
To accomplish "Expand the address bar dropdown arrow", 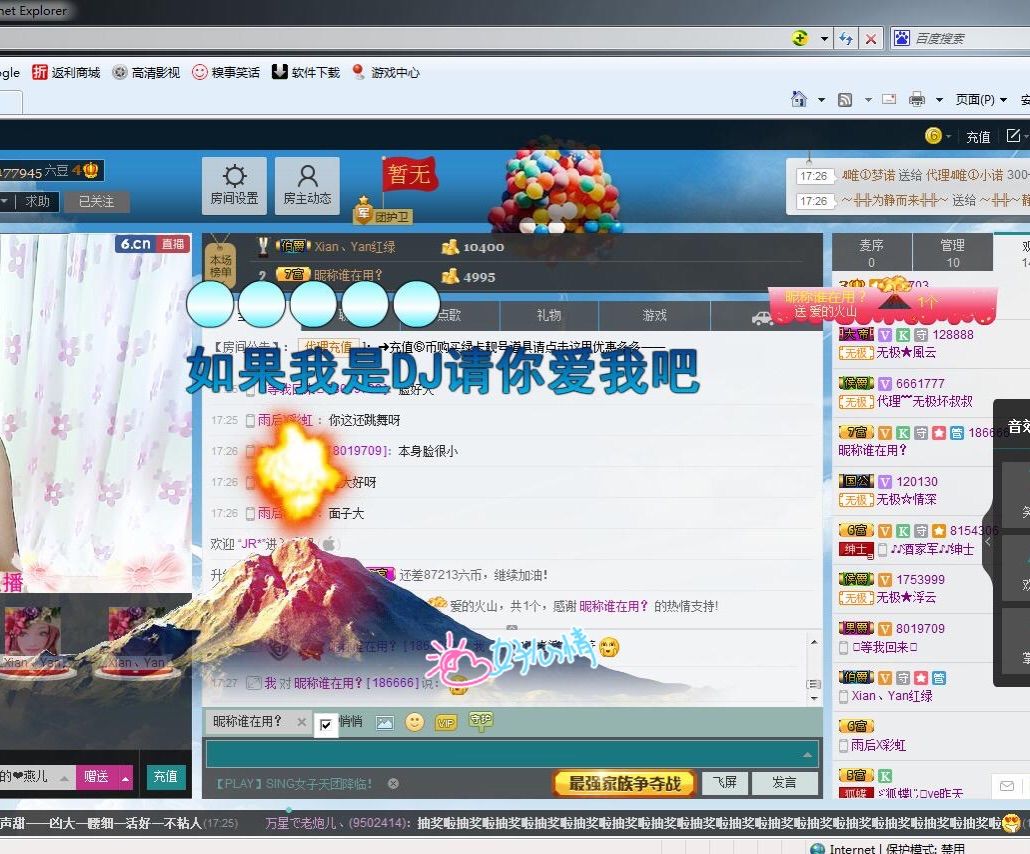I will point(824,39).
